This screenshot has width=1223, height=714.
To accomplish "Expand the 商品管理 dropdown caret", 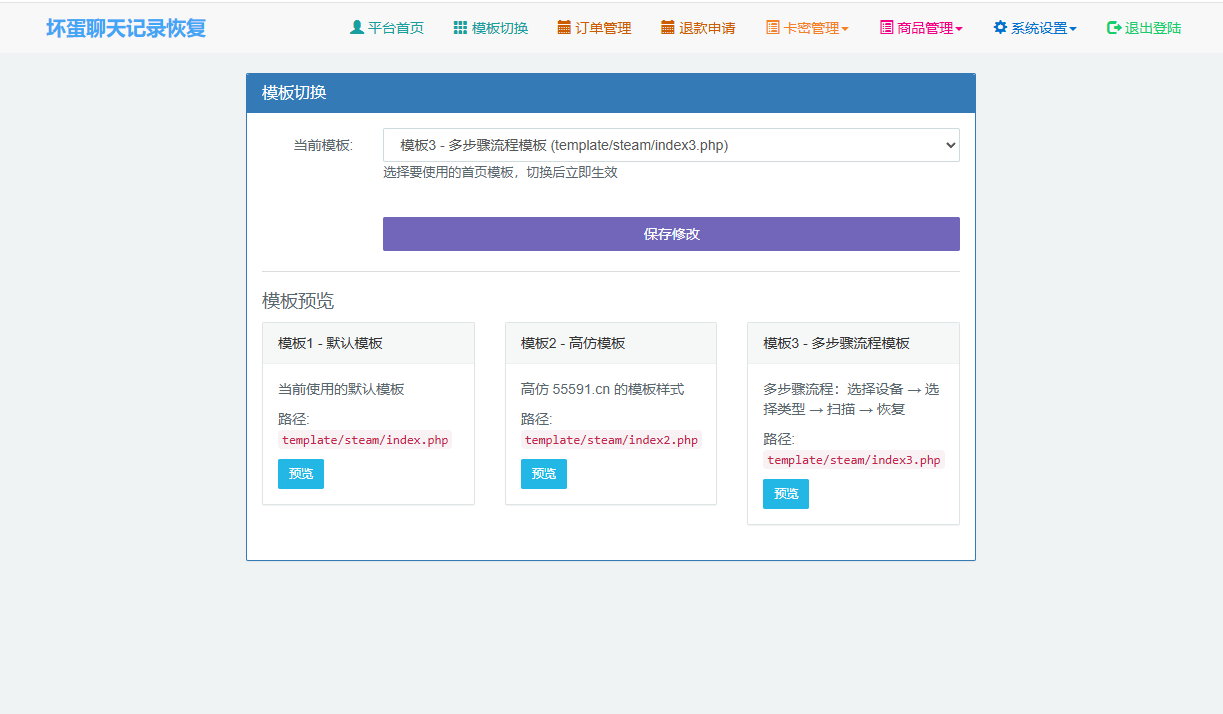I will tap(959, 29).
